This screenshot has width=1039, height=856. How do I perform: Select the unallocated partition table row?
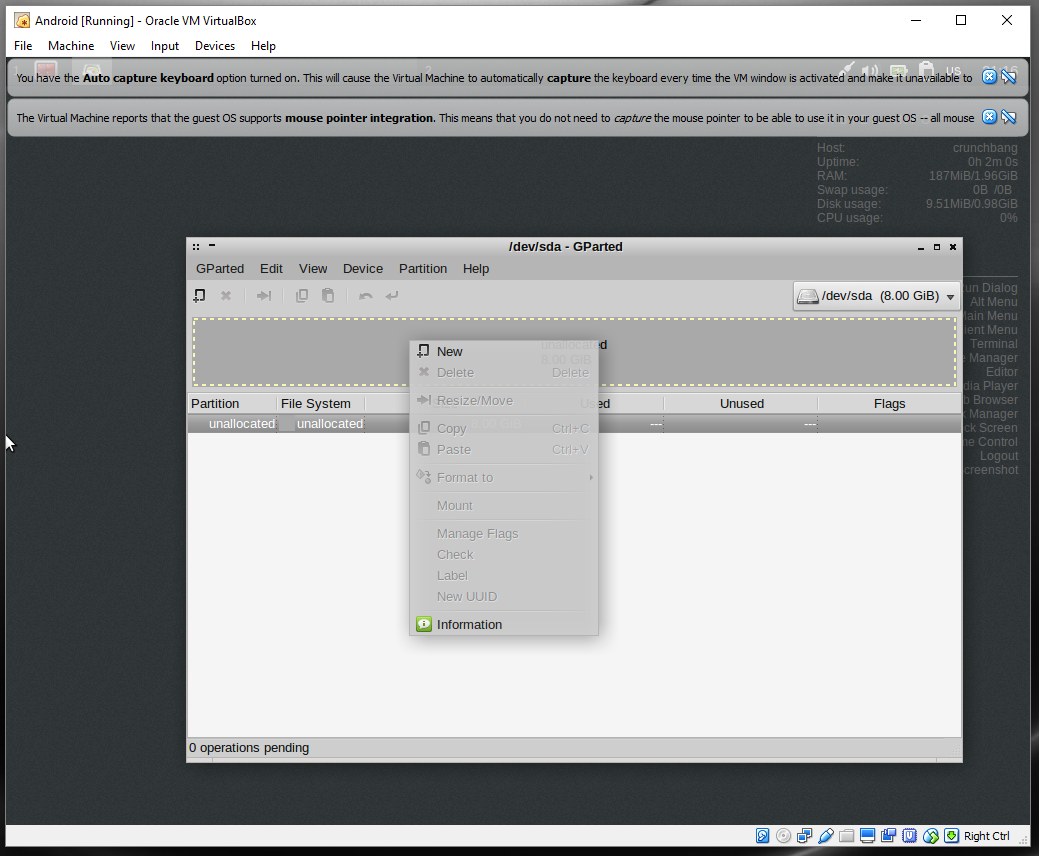(x=574, y=423)
